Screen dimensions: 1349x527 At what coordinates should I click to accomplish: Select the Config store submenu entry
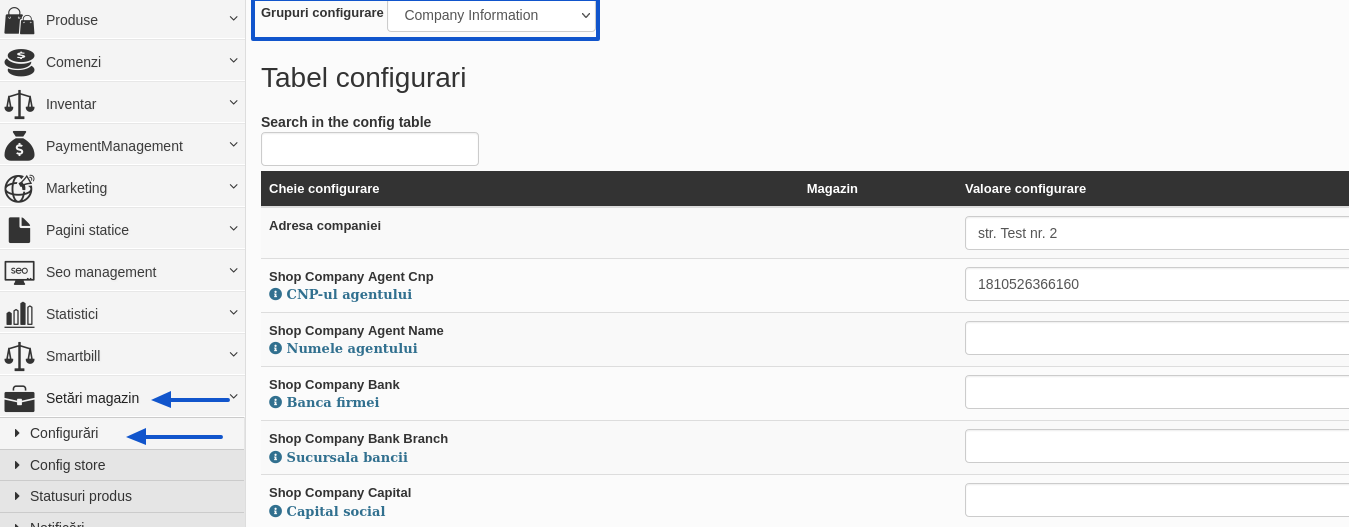(x=122, y=465)
